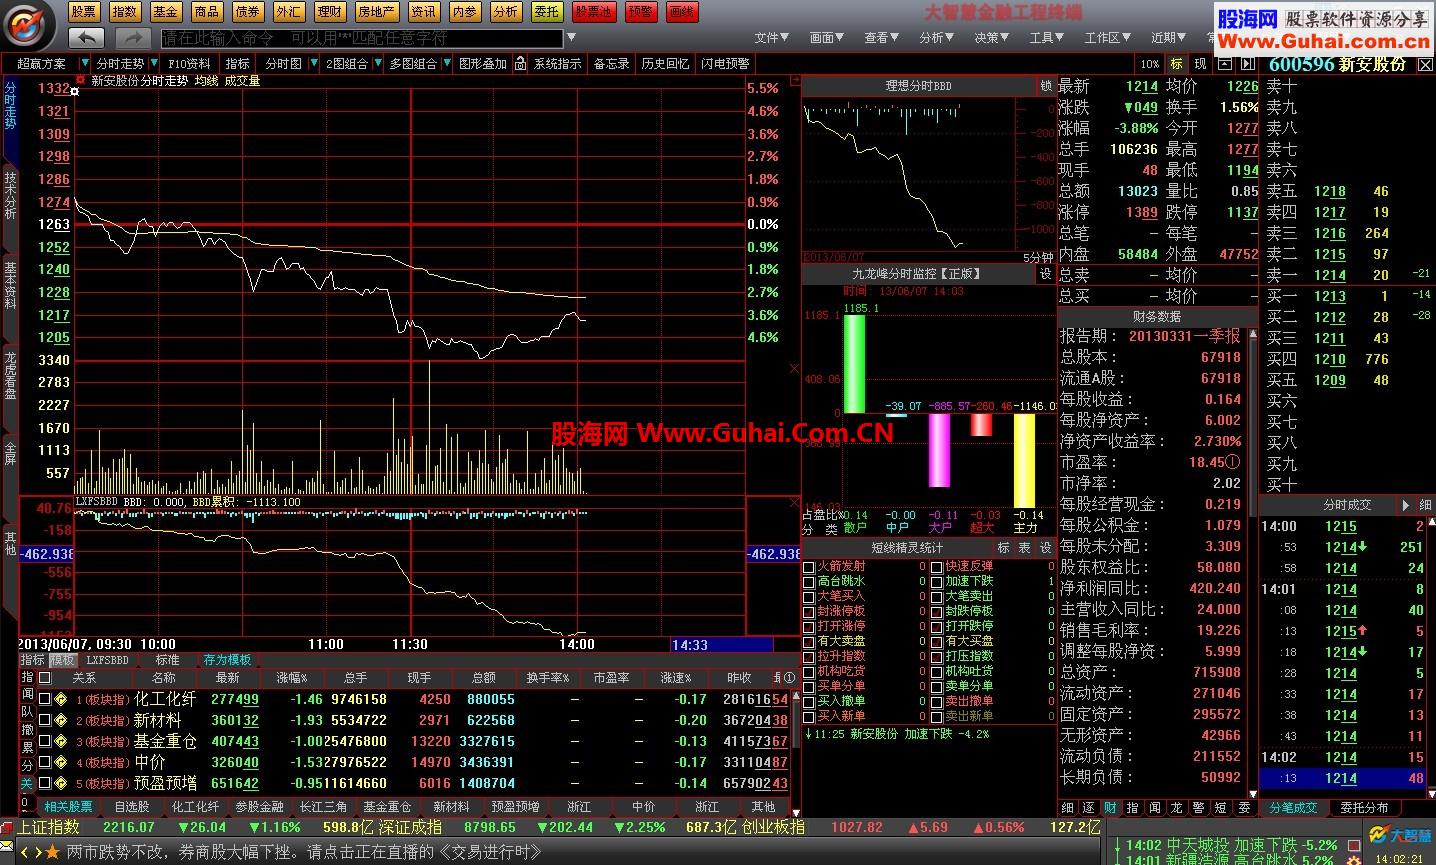Image resolution: width=1436 pixels, height=865 pixels.
Task: Open the 决策 menu
Action: (992, 37)
